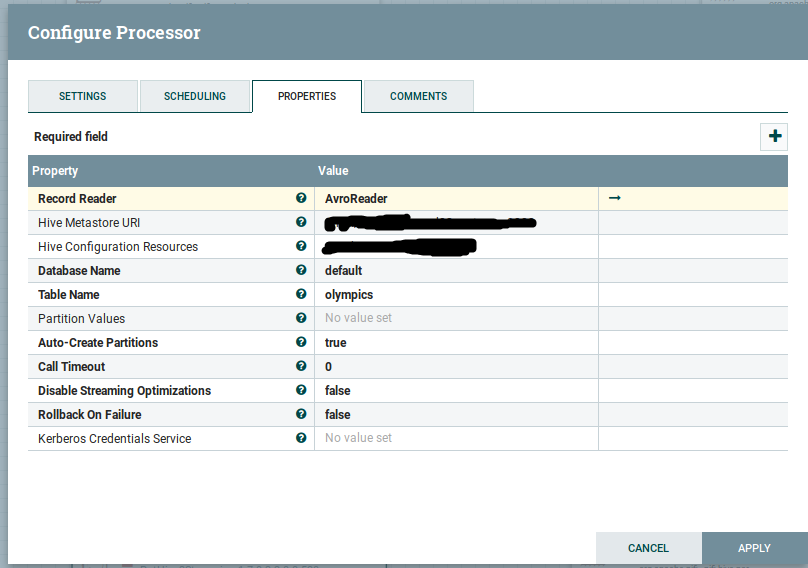808x568 pixels.
Task: Show help for Hive Configuration Resources
Action: click(301, 246)
